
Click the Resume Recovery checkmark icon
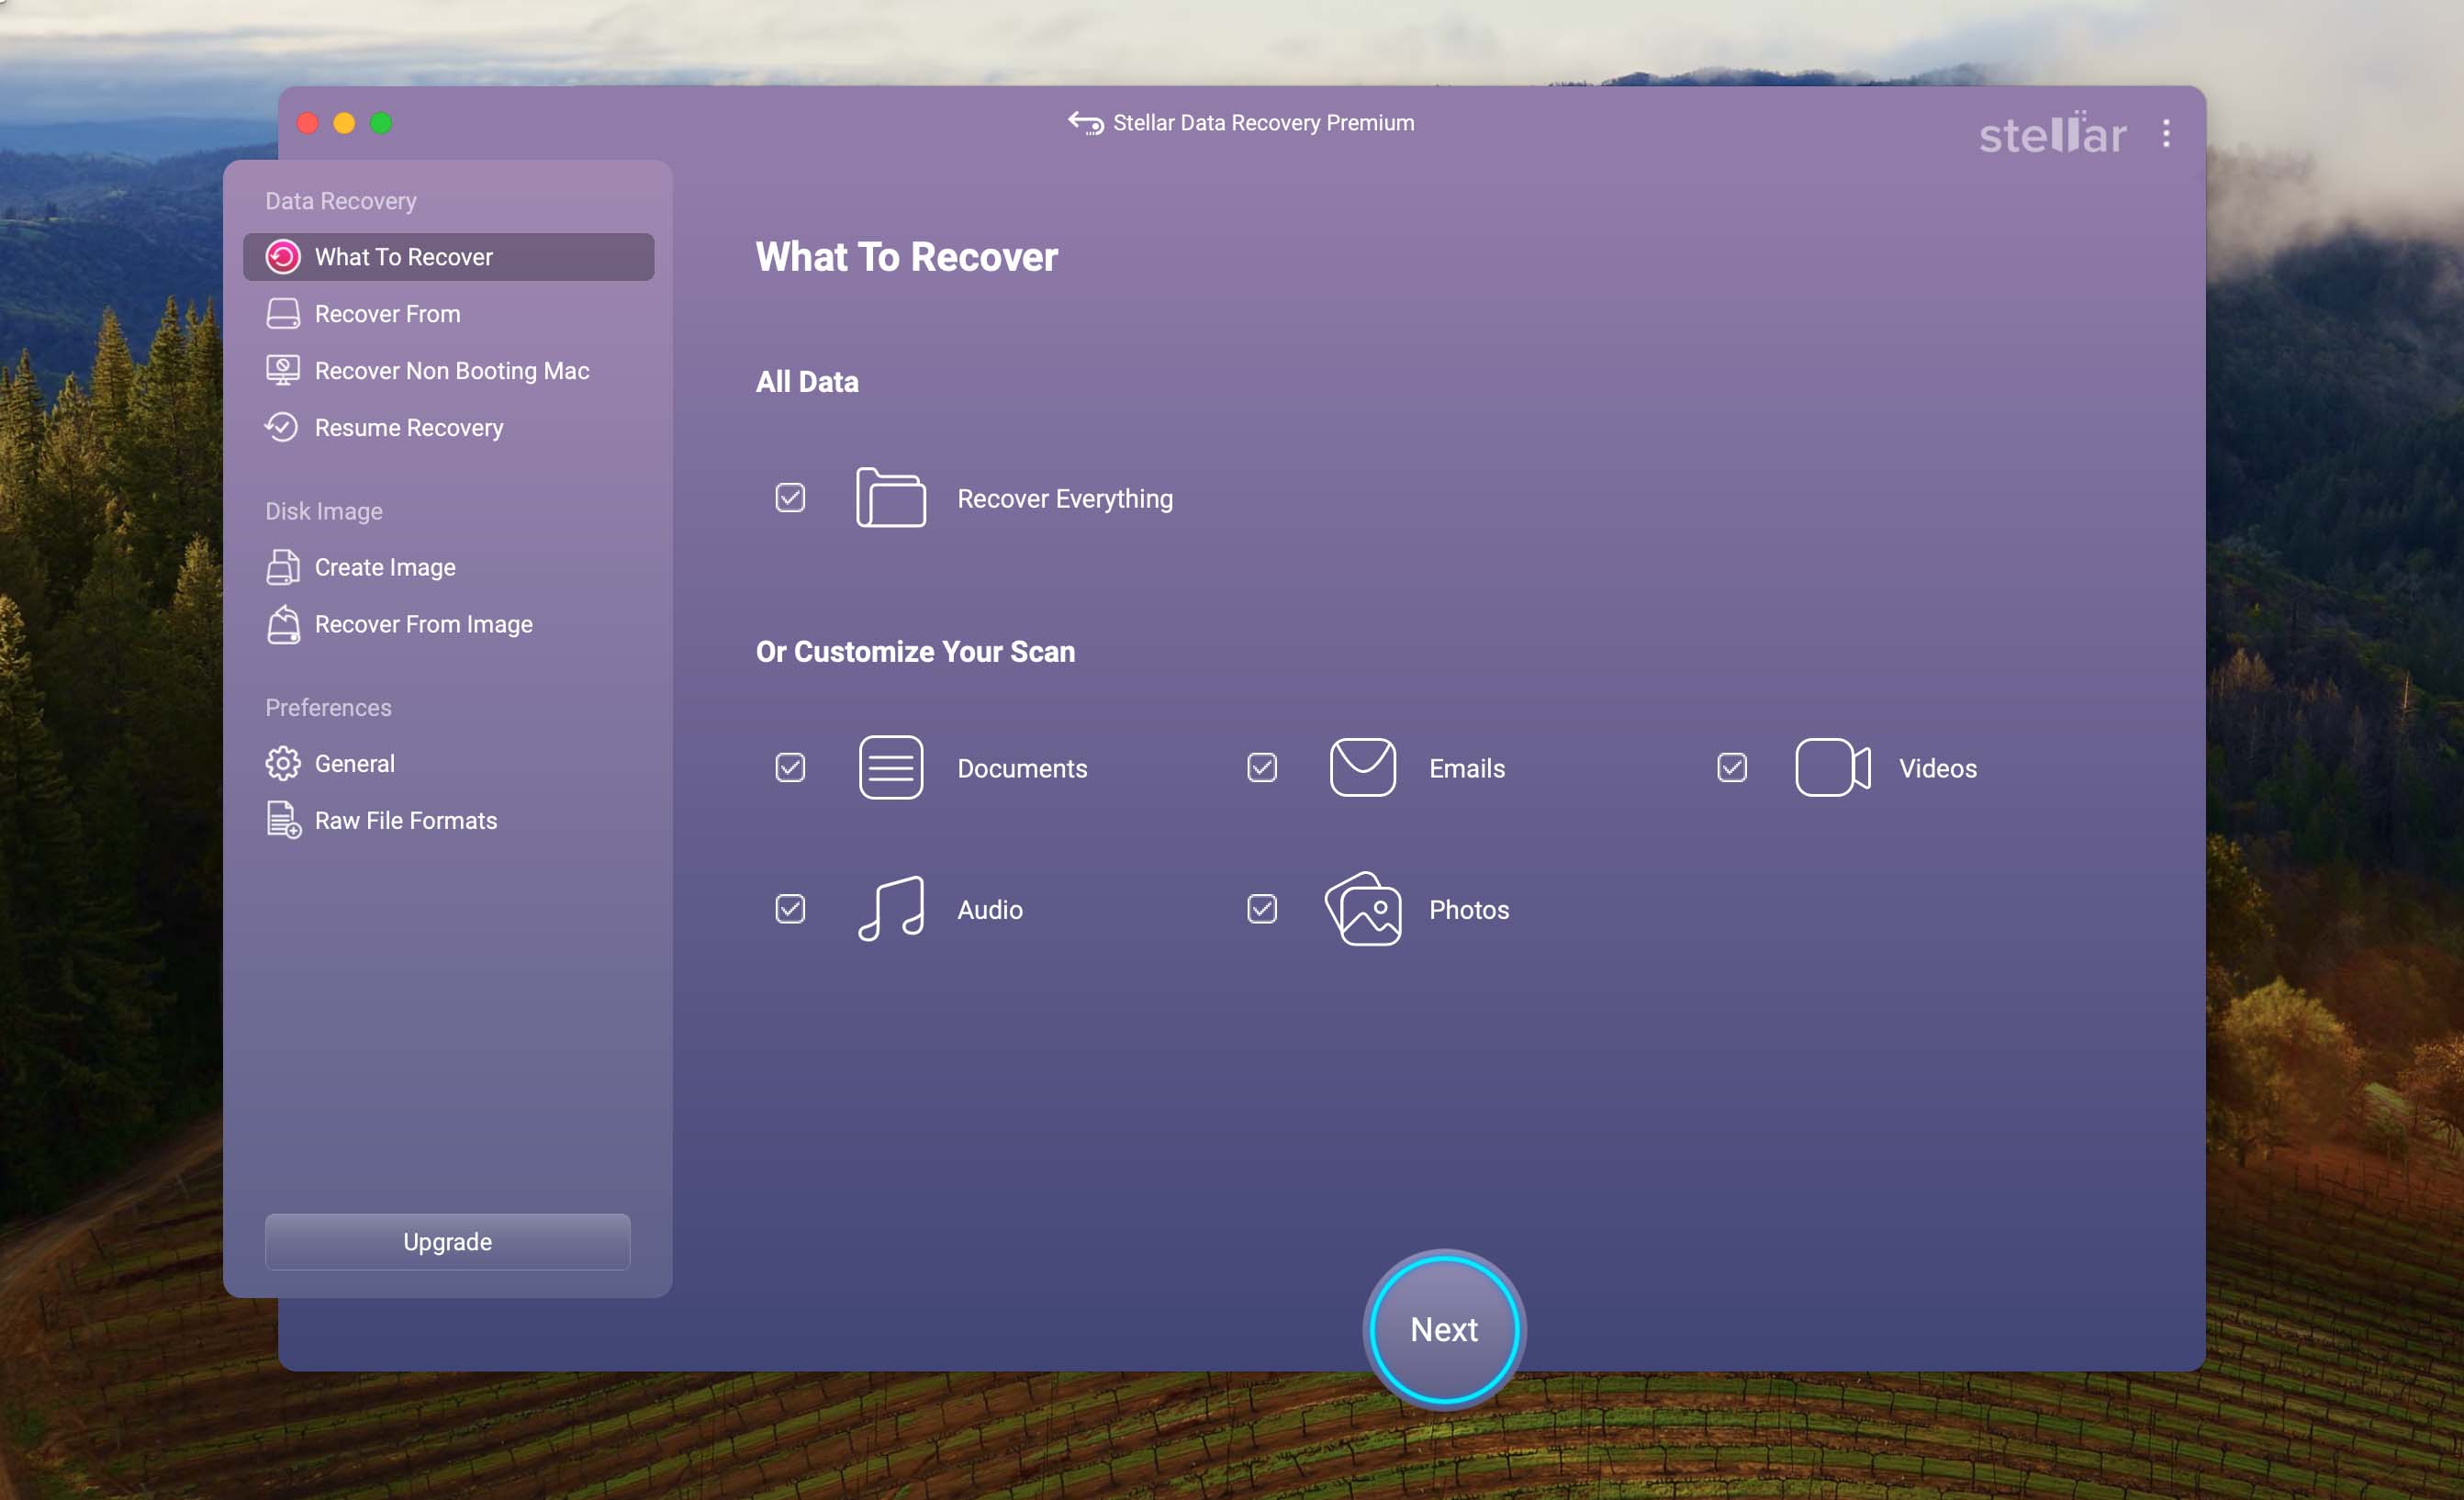(282, 426)
